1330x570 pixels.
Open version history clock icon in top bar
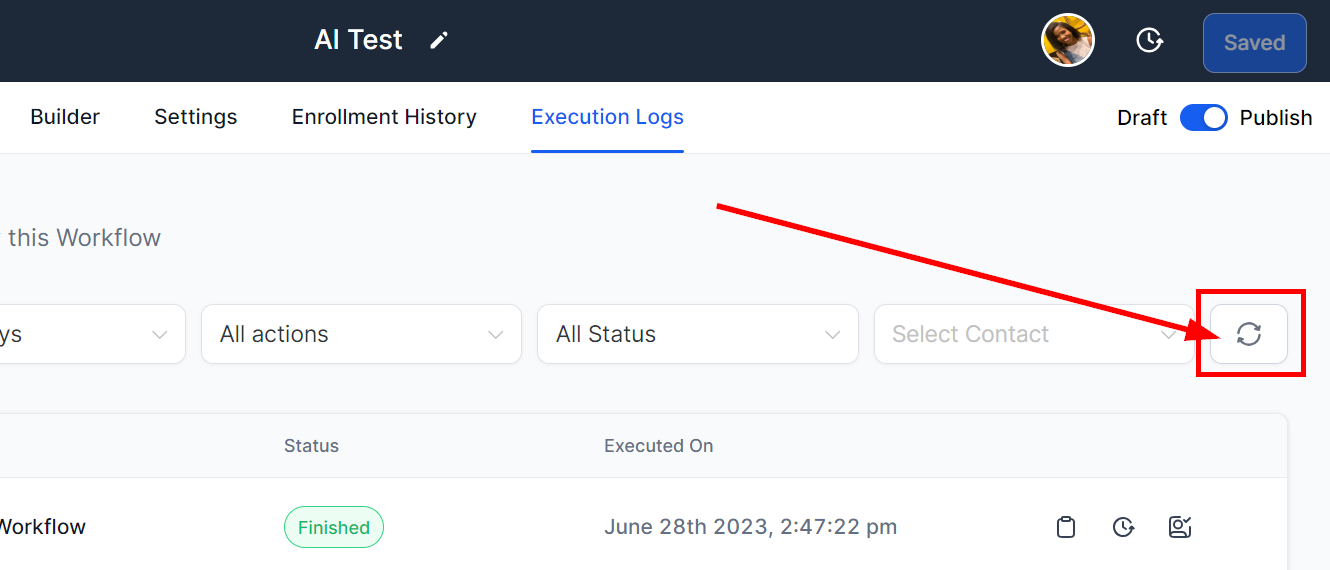pos(1149,41)
